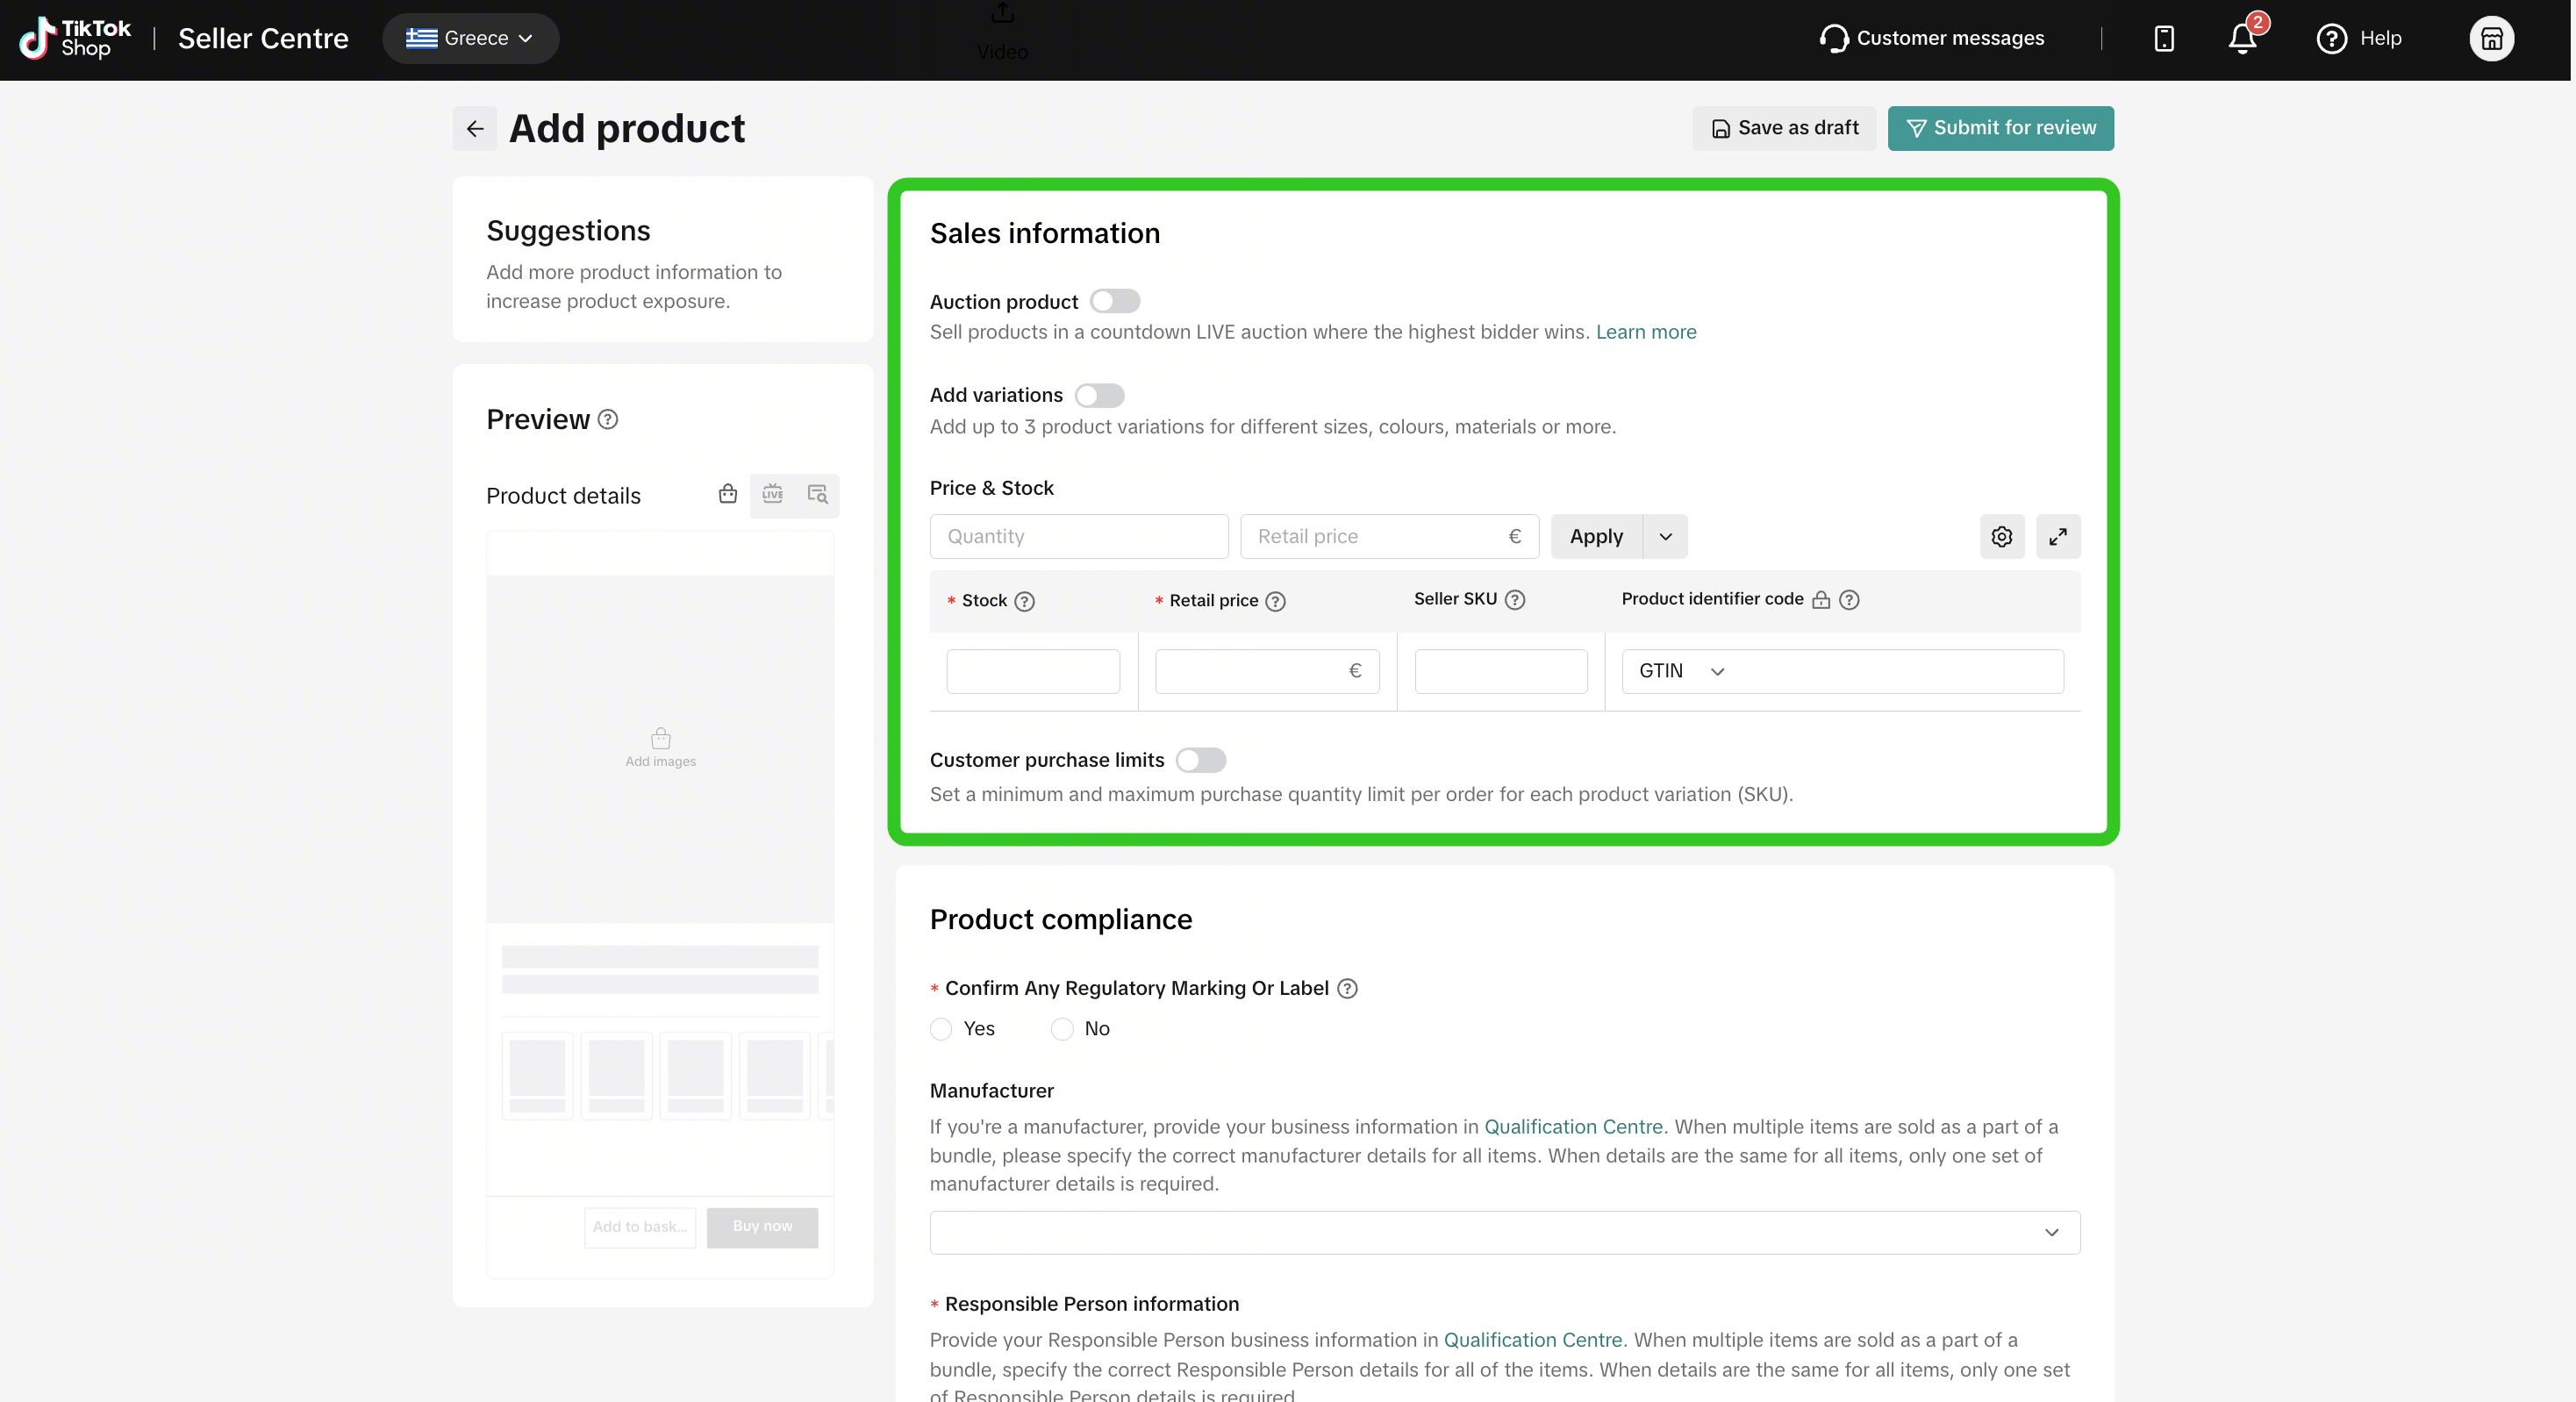The image size is (2576, 1402).
Task: Click the Sales information heading
Action: (1045, 234)
